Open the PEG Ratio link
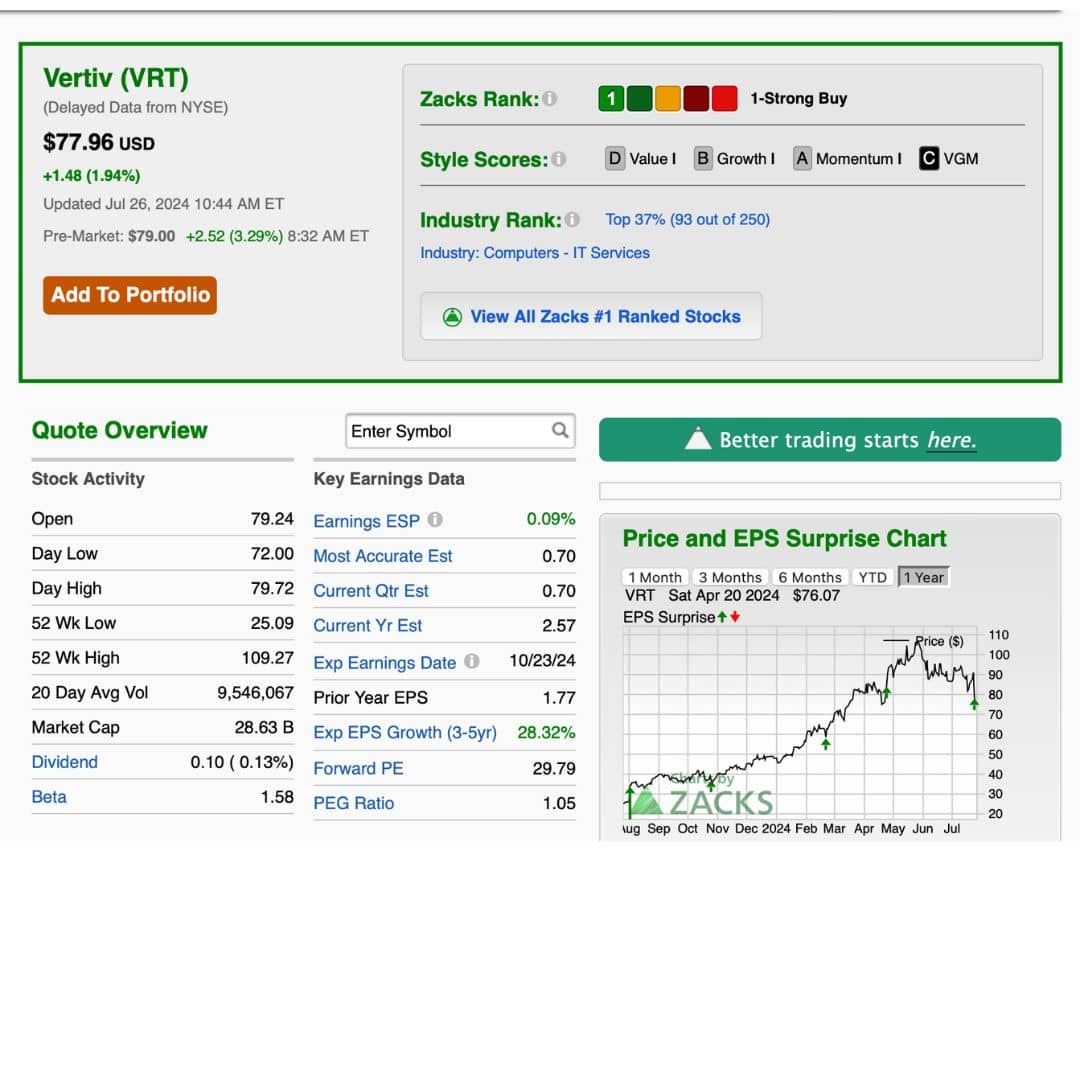 click(353, 803)
